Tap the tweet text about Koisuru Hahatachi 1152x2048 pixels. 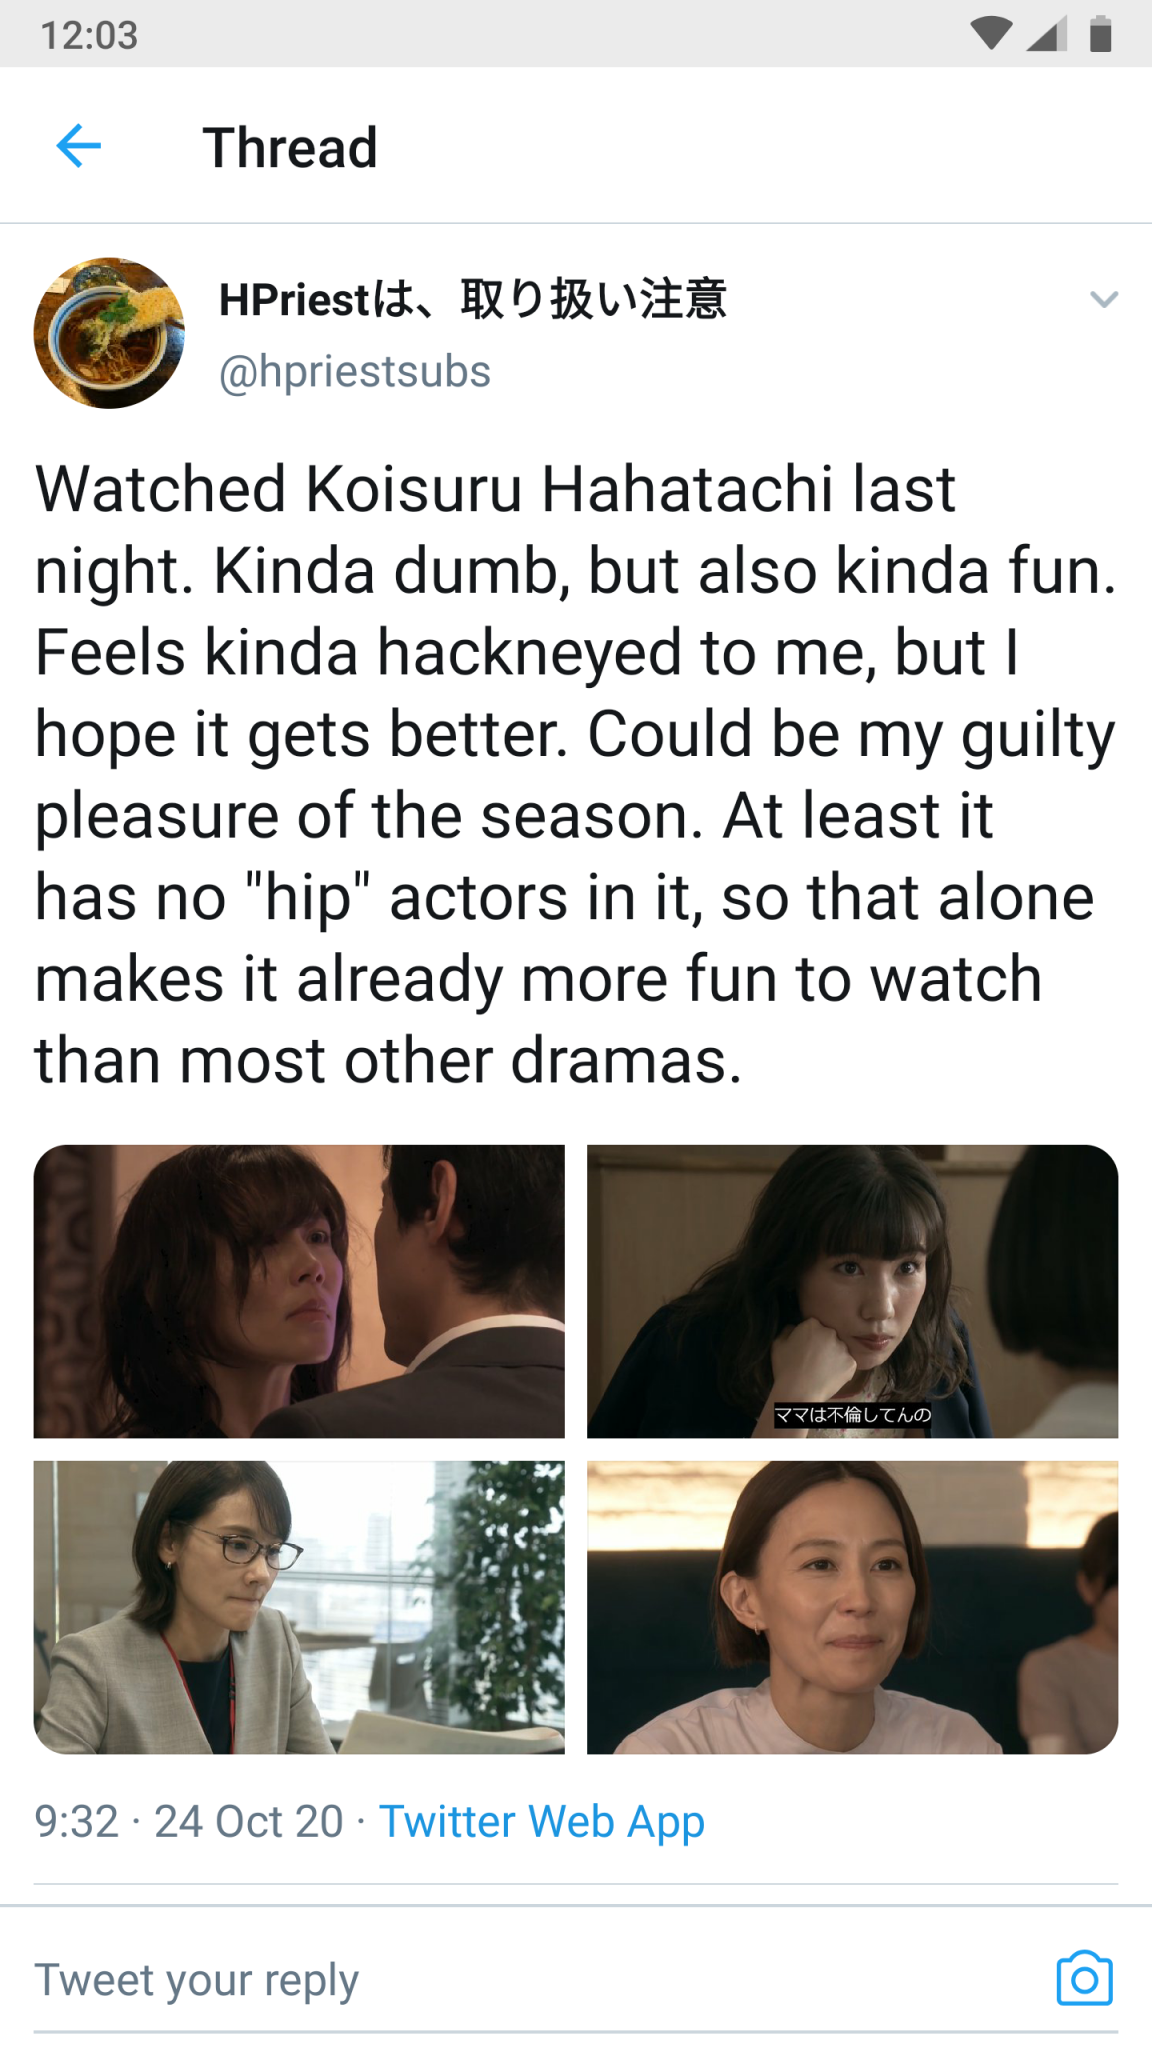click(576, 773)
